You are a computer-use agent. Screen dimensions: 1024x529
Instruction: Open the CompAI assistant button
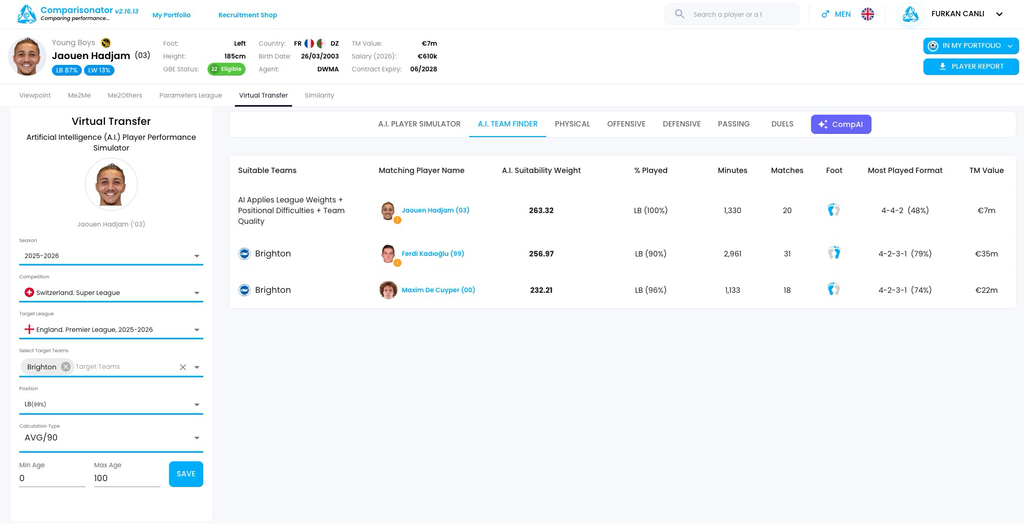click(841, 124)
